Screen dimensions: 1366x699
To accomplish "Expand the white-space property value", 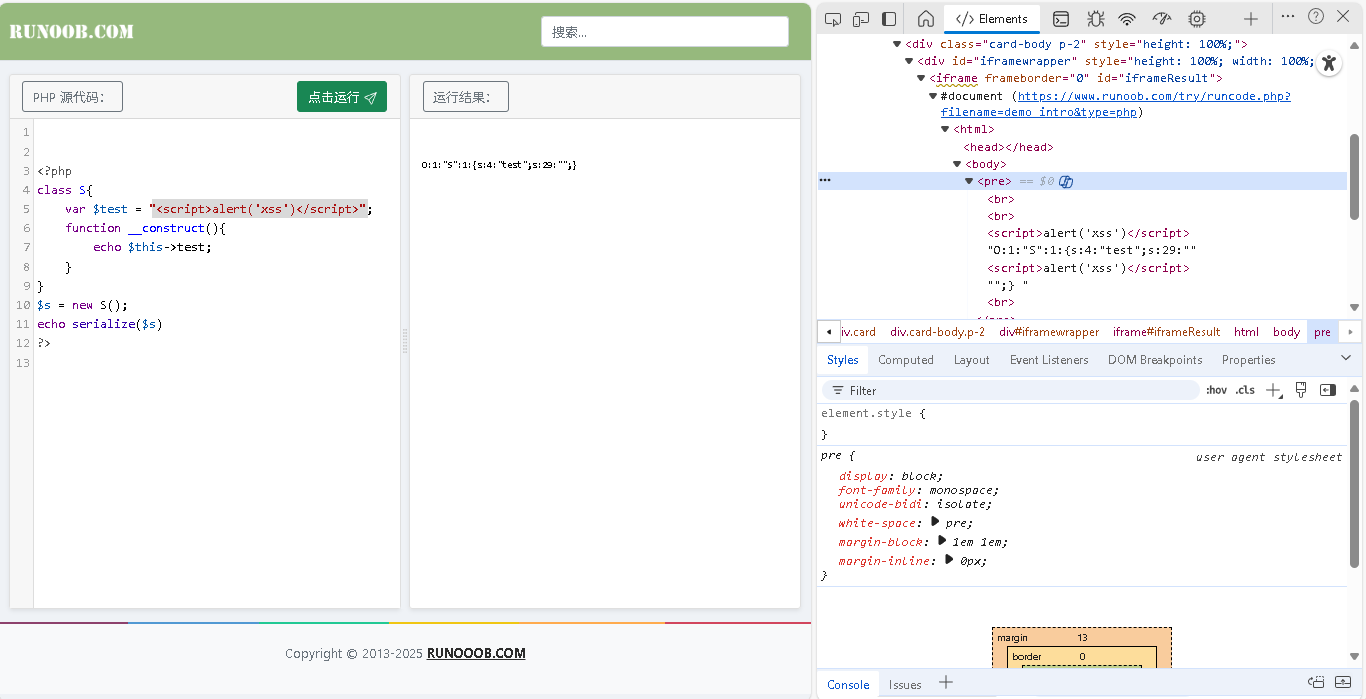I will click(935, 522).
